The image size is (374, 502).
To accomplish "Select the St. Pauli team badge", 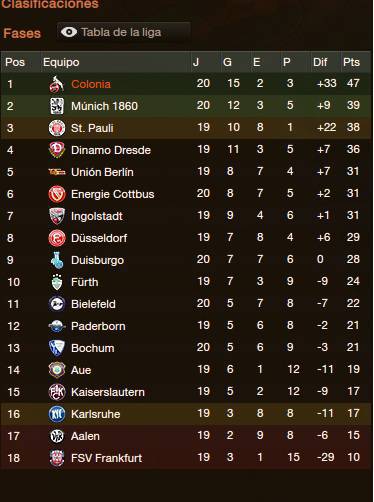I will point(57,128).
